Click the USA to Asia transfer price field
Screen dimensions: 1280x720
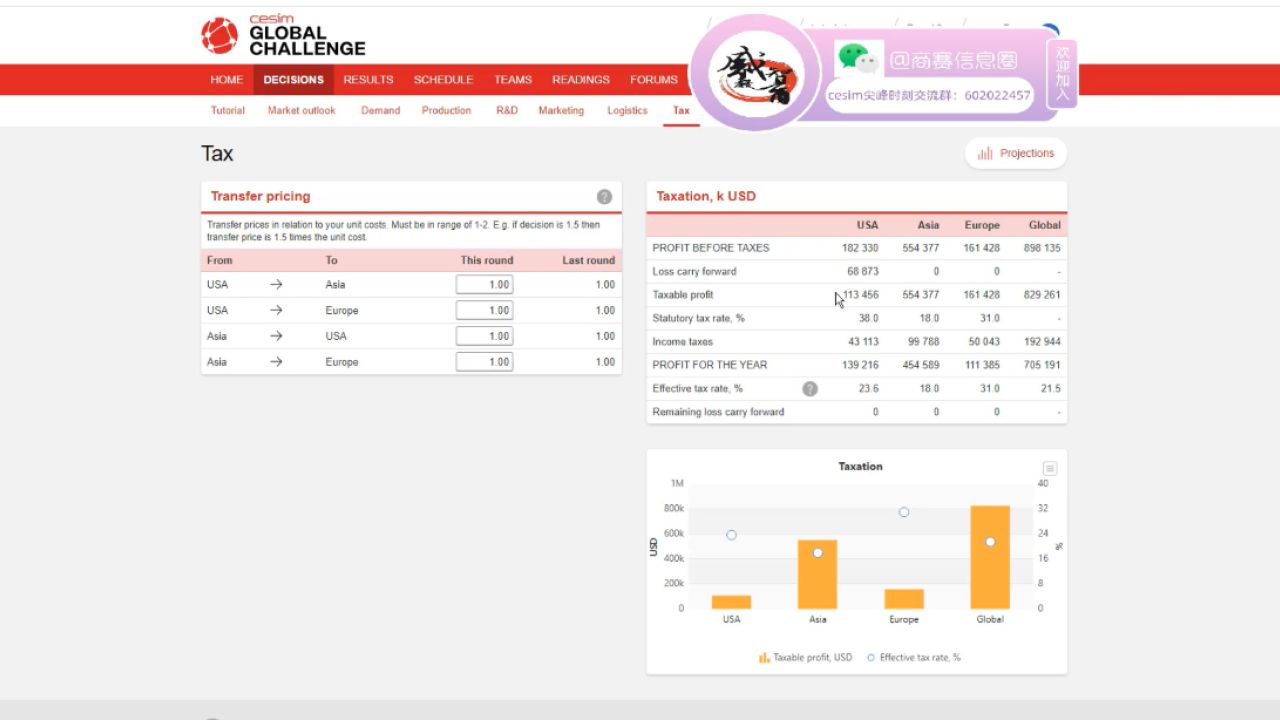(484, 284)
